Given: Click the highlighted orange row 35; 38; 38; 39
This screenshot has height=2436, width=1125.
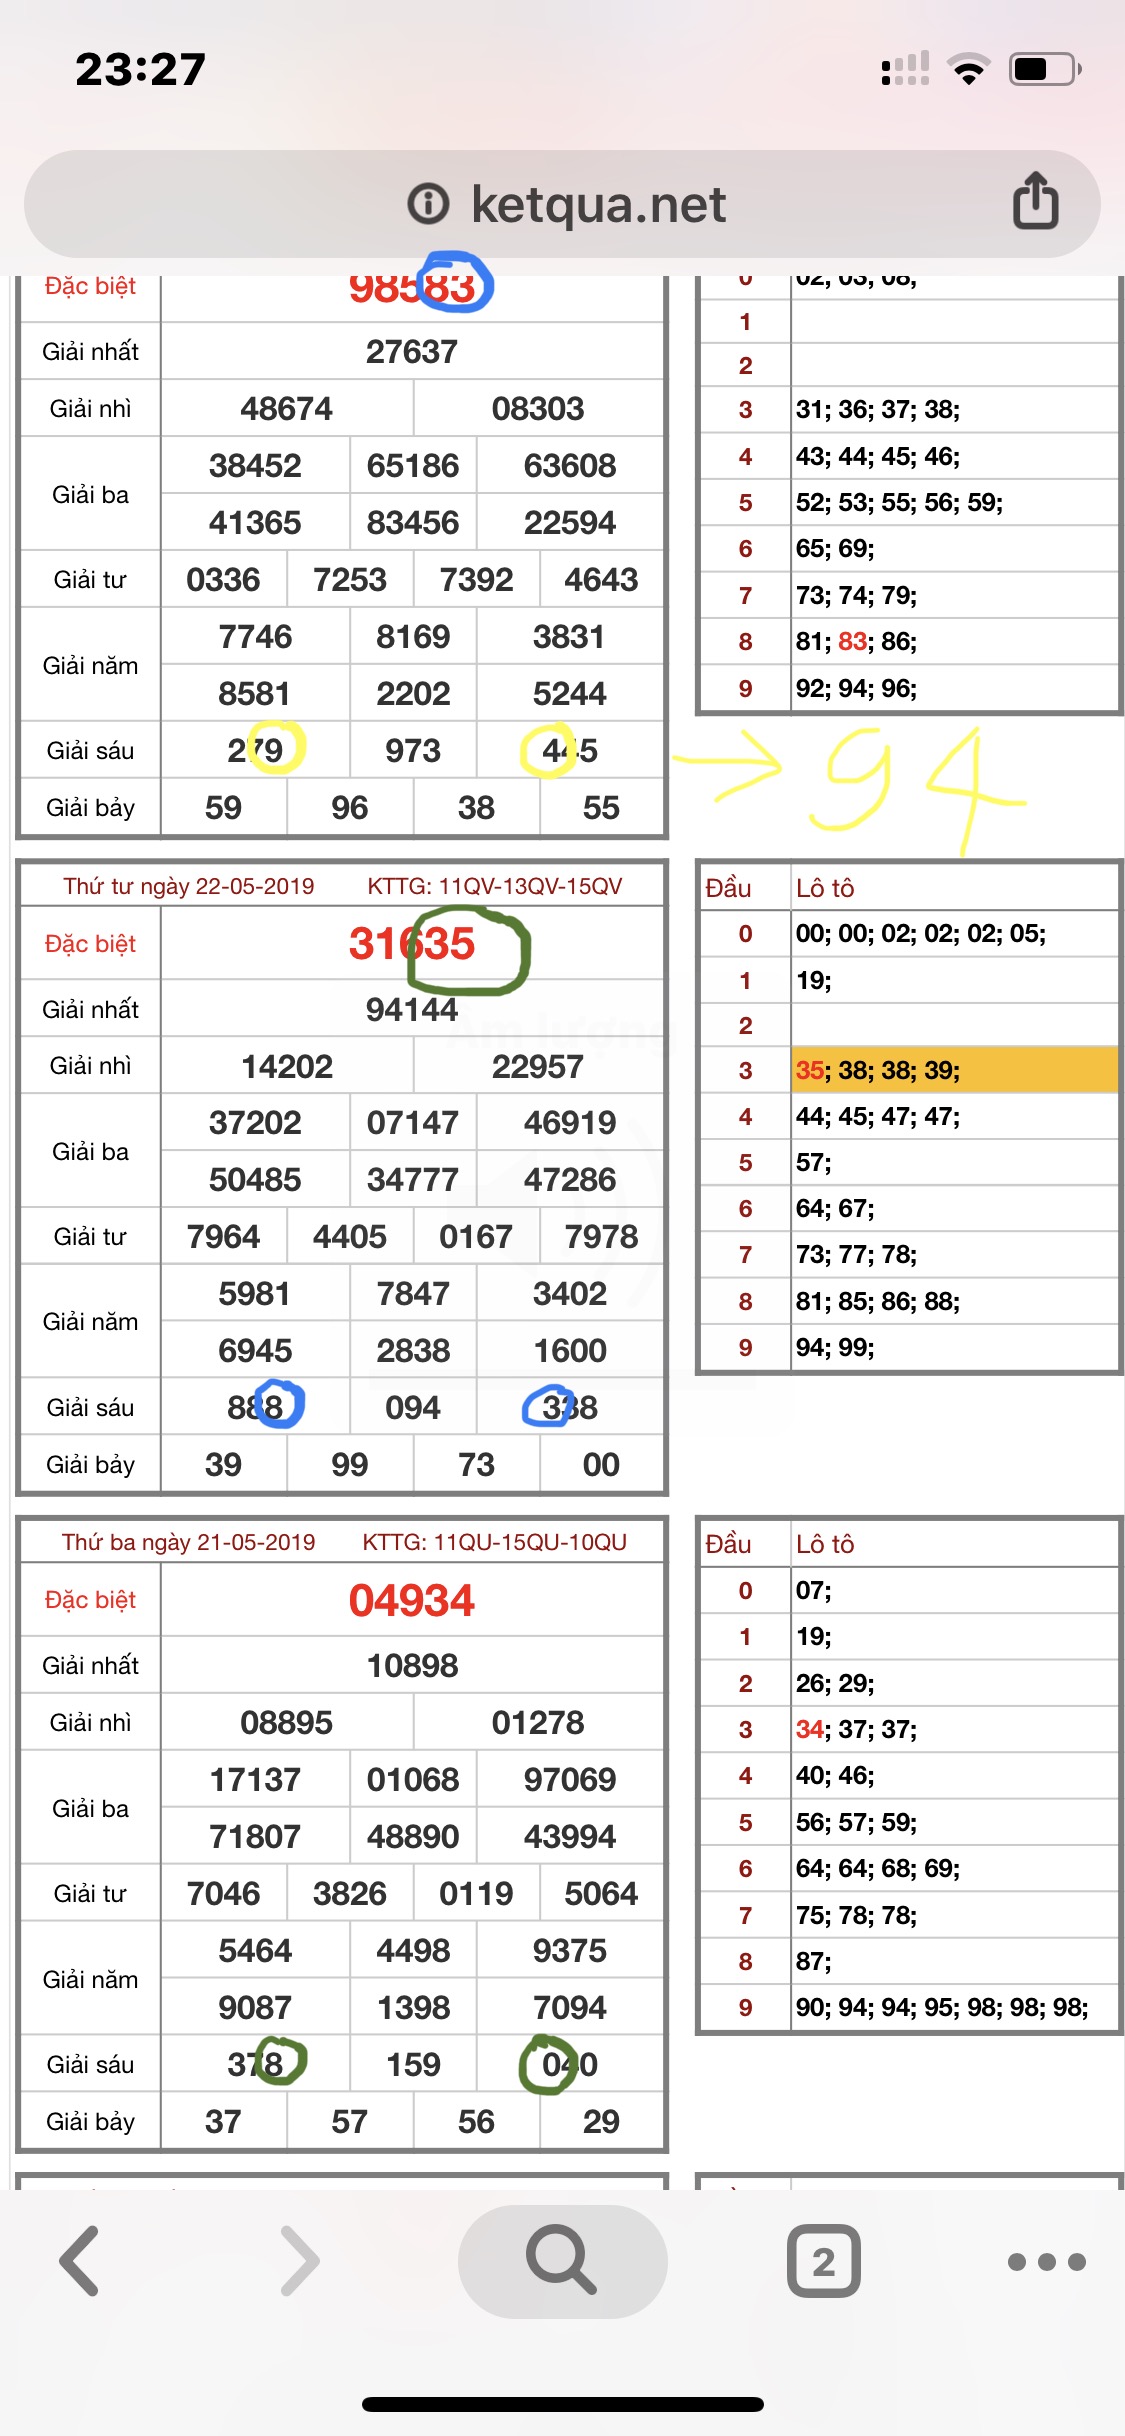Looking at the screenshot, I should (x=955, y=1070).
